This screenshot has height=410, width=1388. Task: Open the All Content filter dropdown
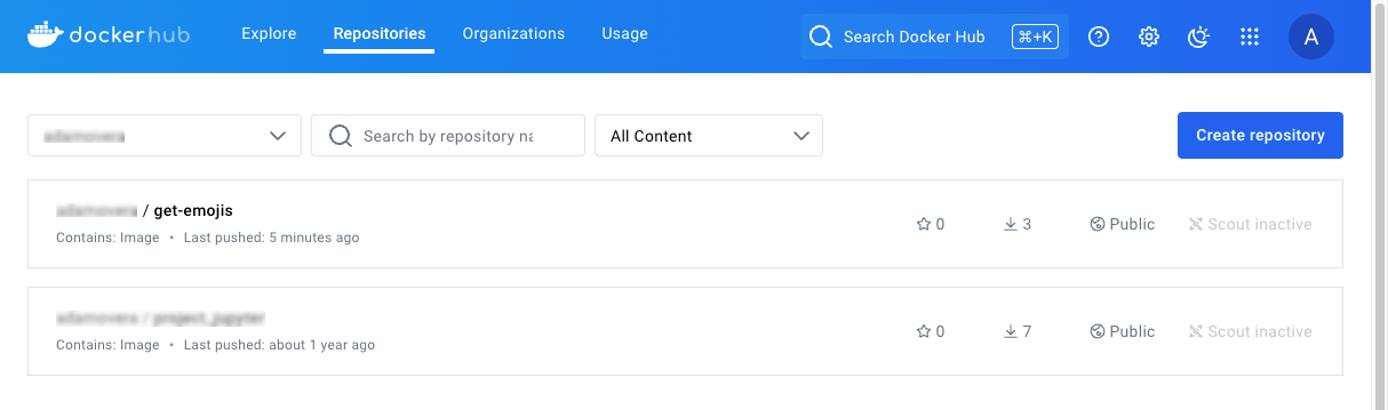click(708, 136)
